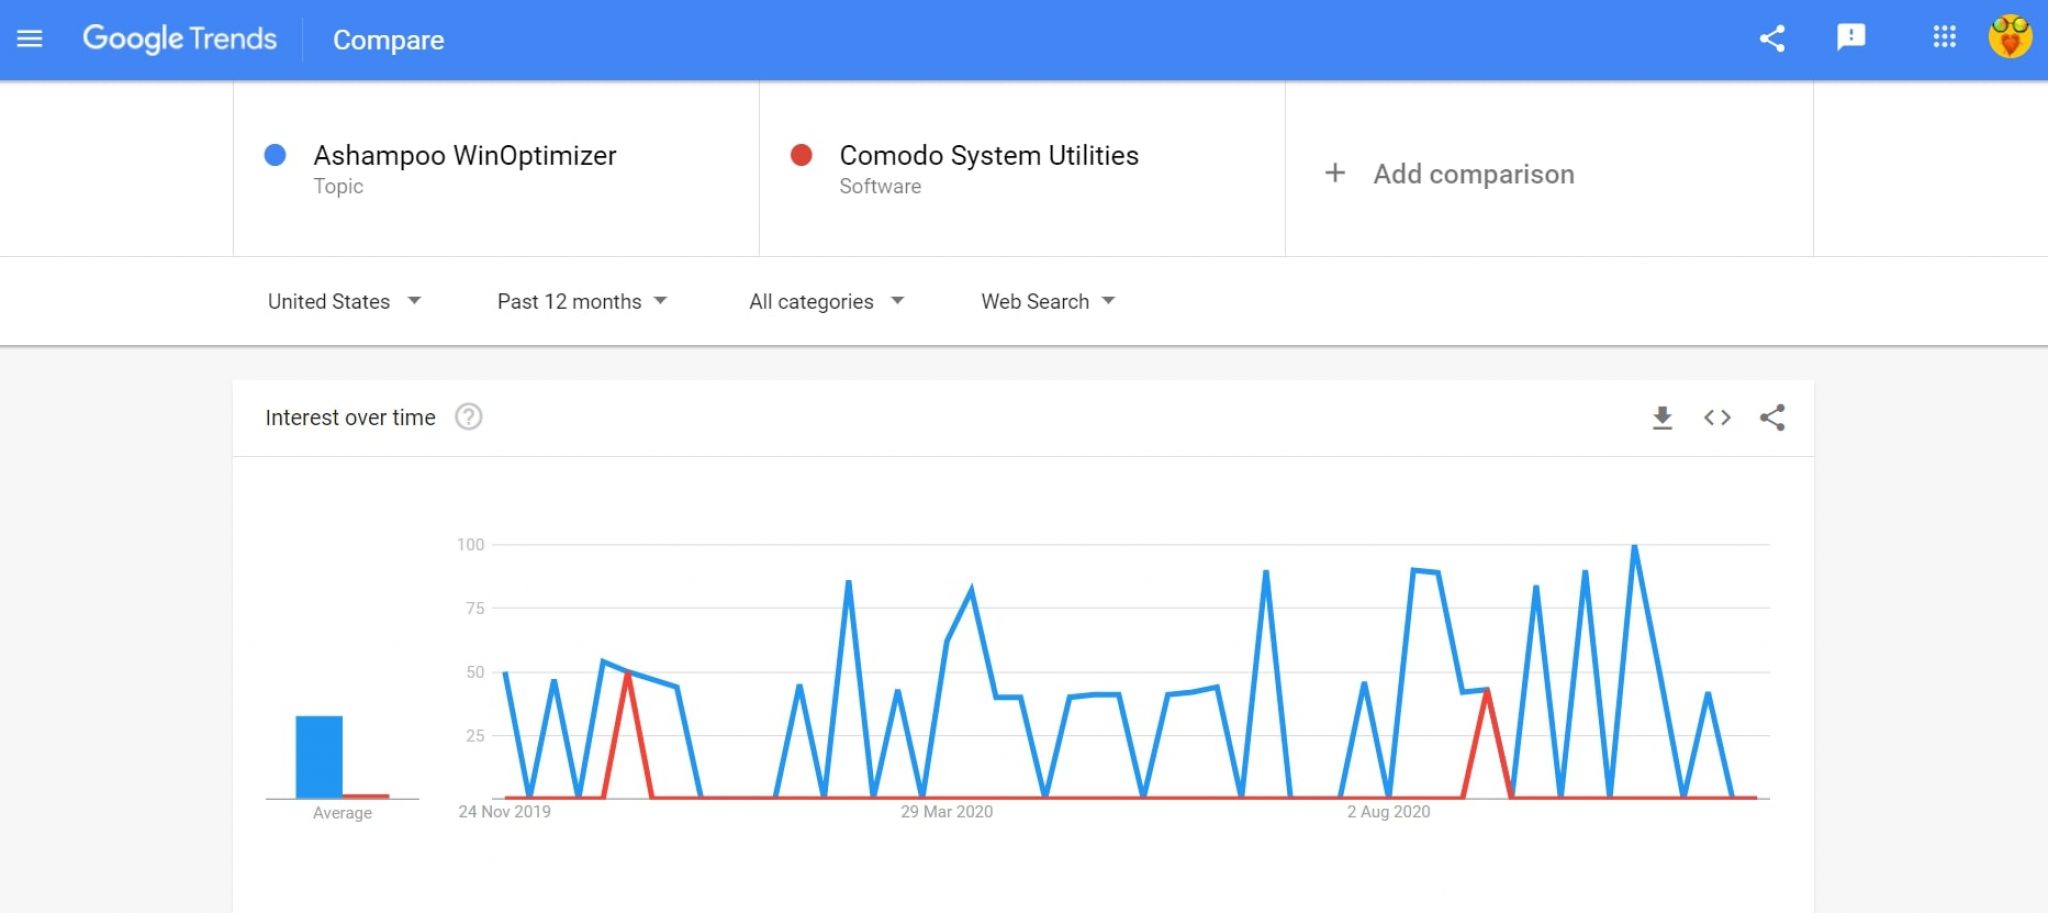The height and width of the screenshot is (913, 2048).
Task: Open Interest over time help icon
Action: pos(468,417)
